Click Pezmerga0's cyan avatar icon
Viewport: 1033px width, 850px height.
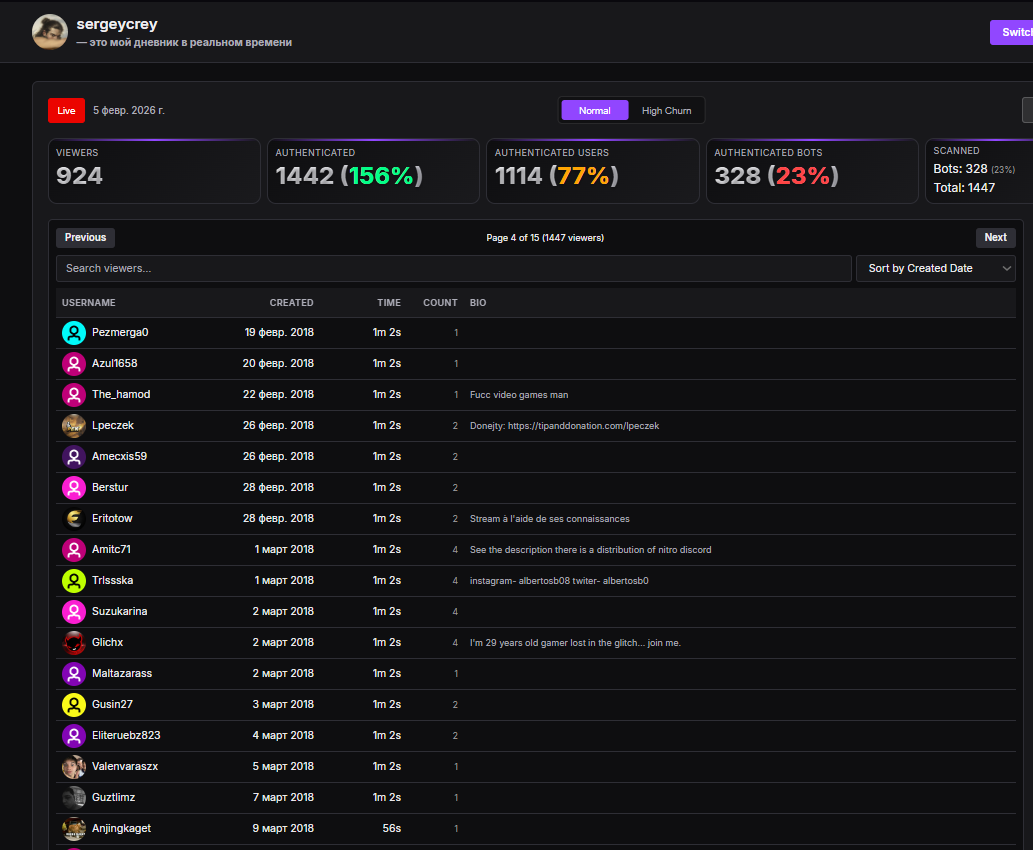point(74,333)
